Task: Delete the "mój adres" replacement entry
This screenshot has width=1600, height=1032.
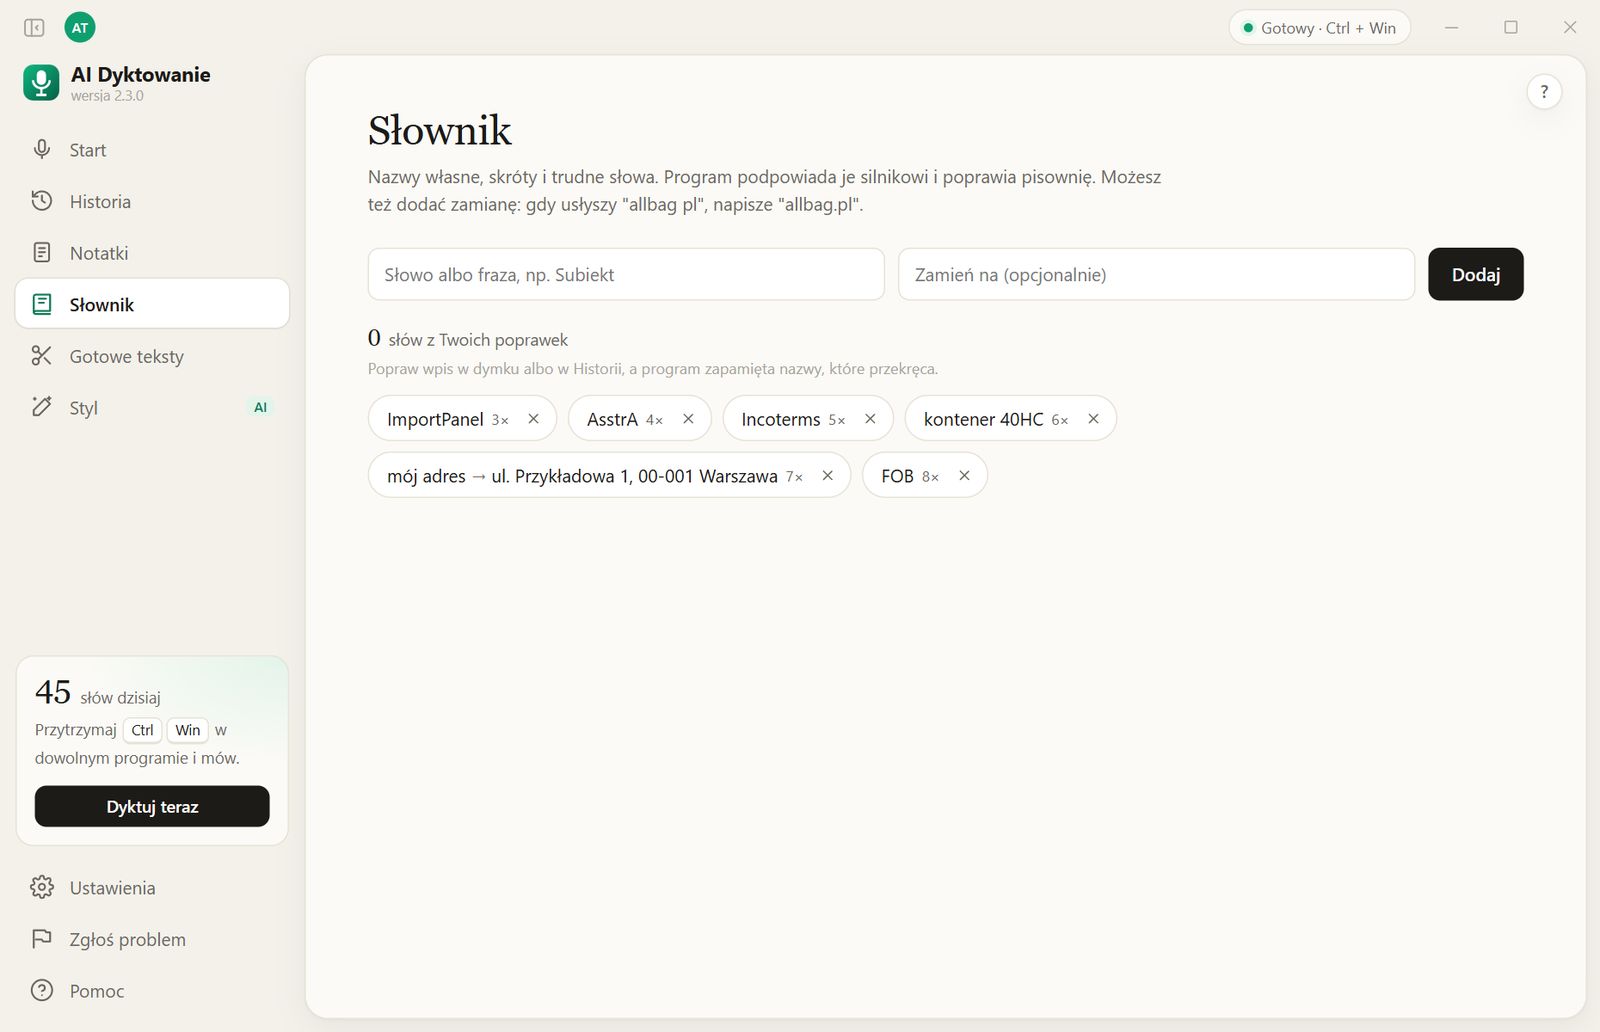Action: [827, 476]
